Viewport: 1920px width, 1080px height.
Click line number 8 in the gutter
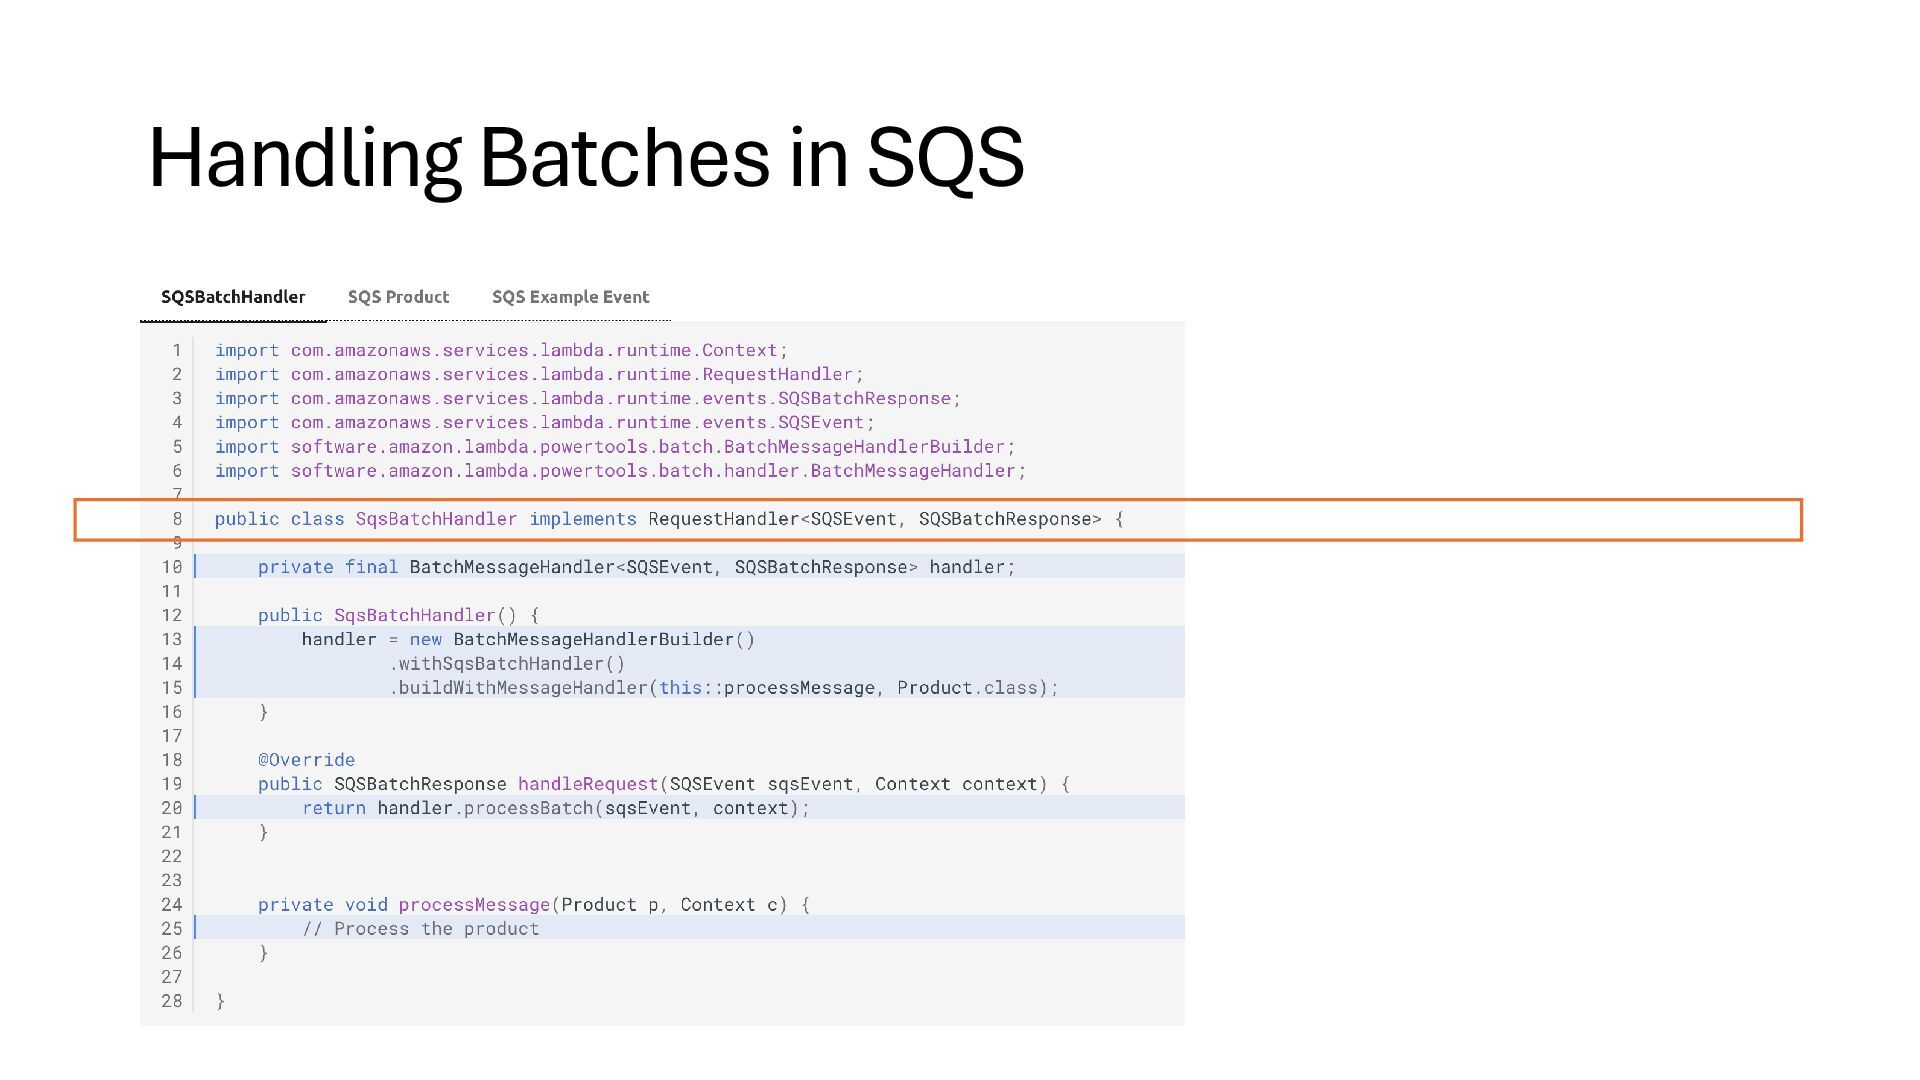177,519
